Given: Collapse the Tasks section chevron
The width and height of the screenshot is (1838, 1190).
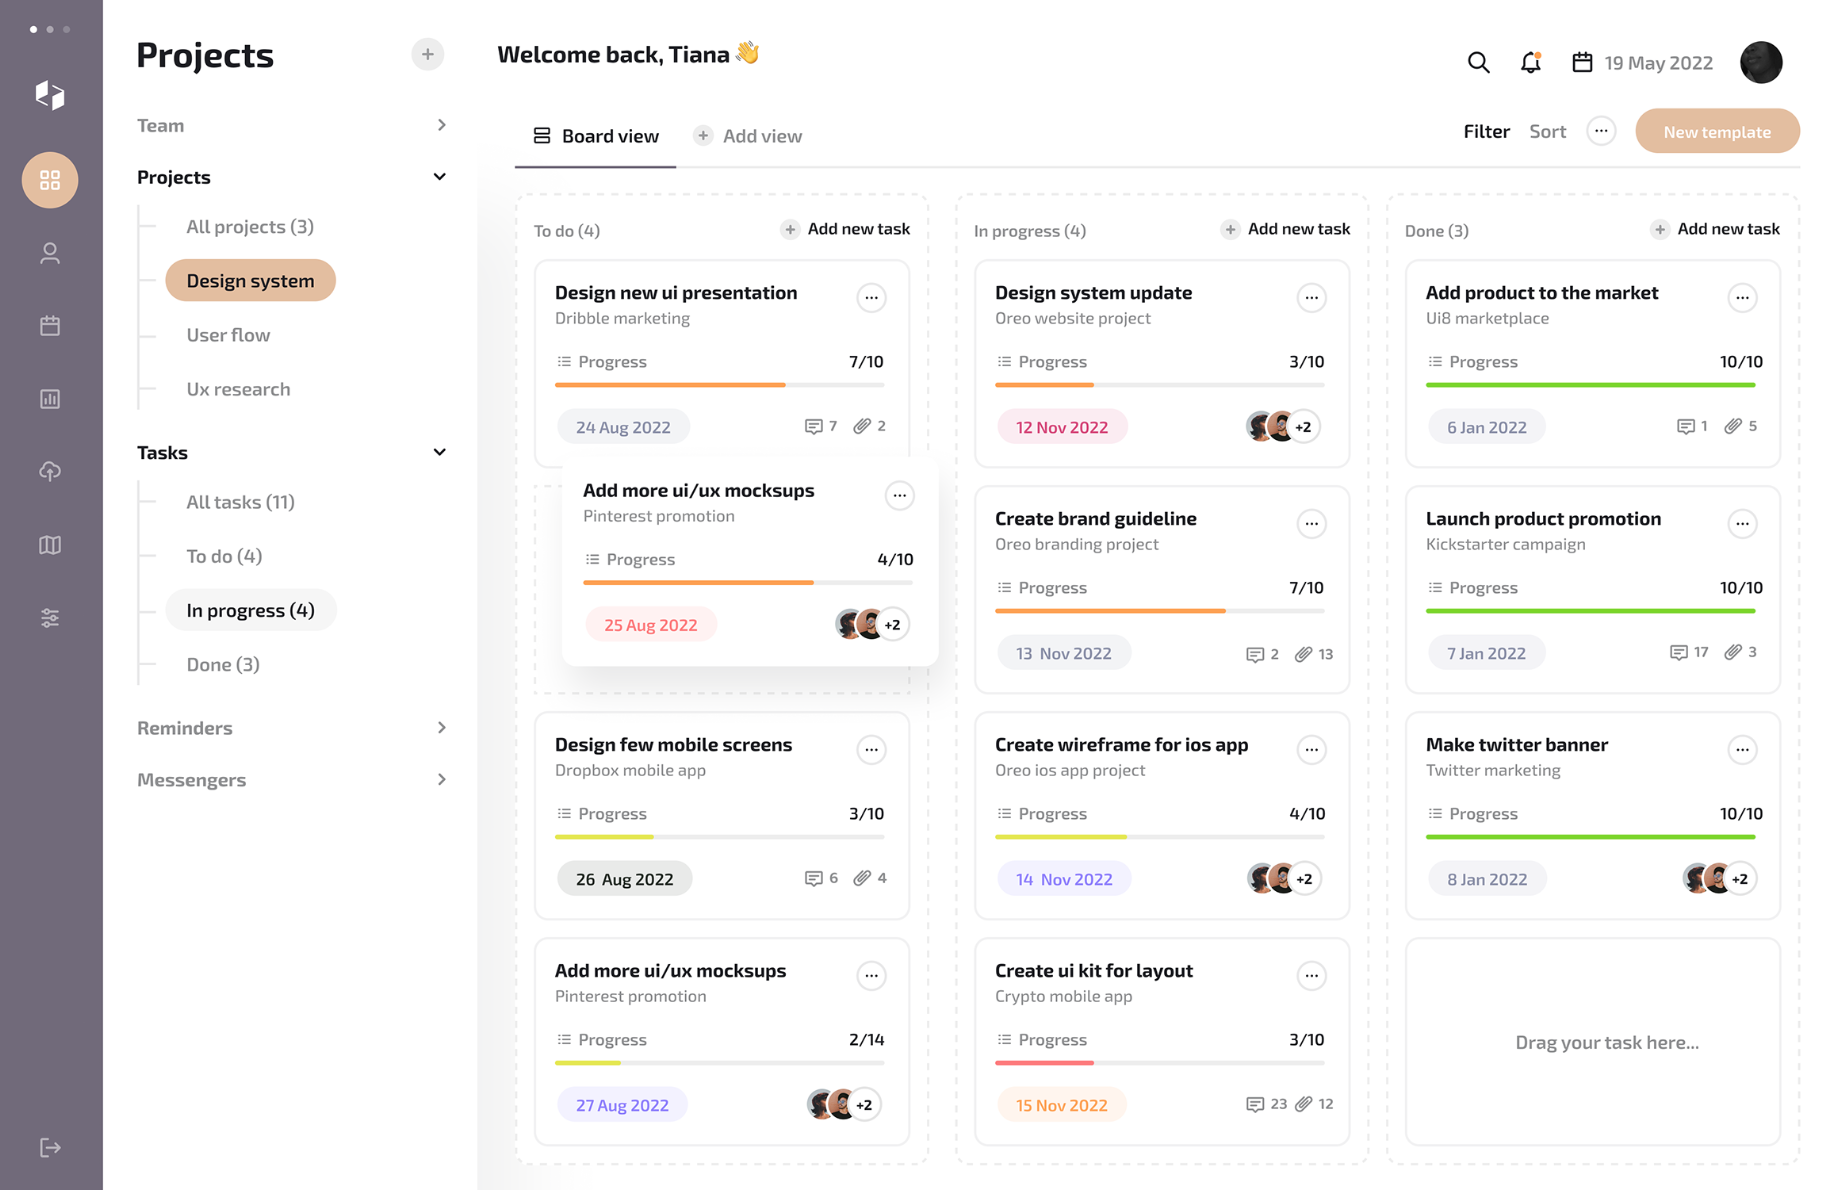Looking at the screenshot, I should tap(439, 452).
